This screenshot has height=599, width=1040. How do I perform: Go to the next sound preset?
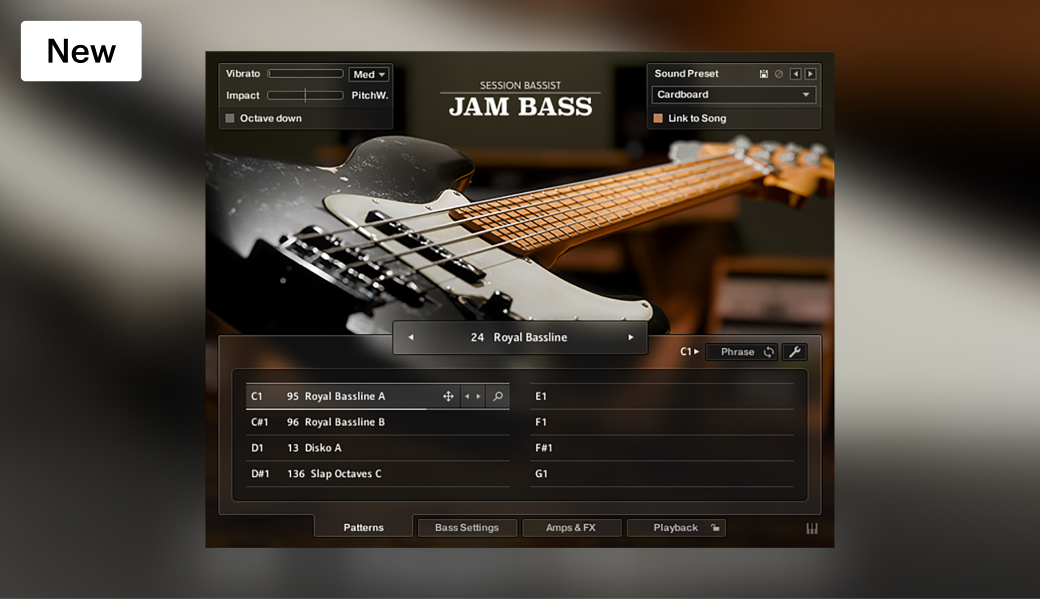[x=810, y=74]
